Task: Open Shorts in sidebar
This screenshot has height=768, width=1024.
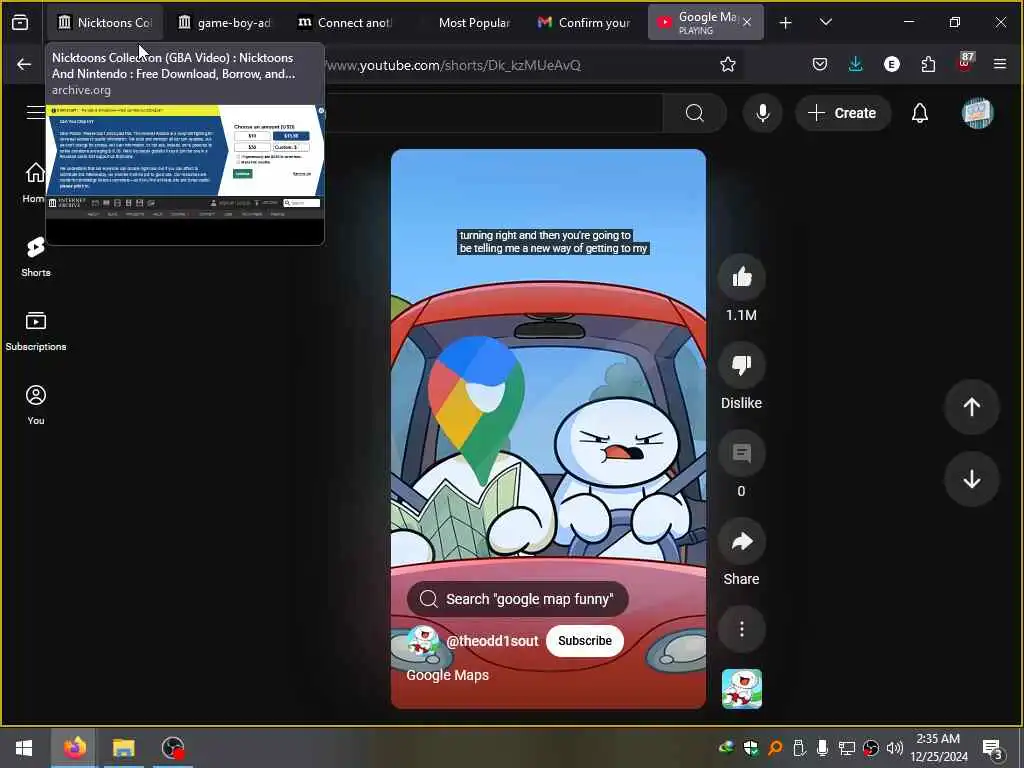Action: pyautogui.click(x=36, y=256)
